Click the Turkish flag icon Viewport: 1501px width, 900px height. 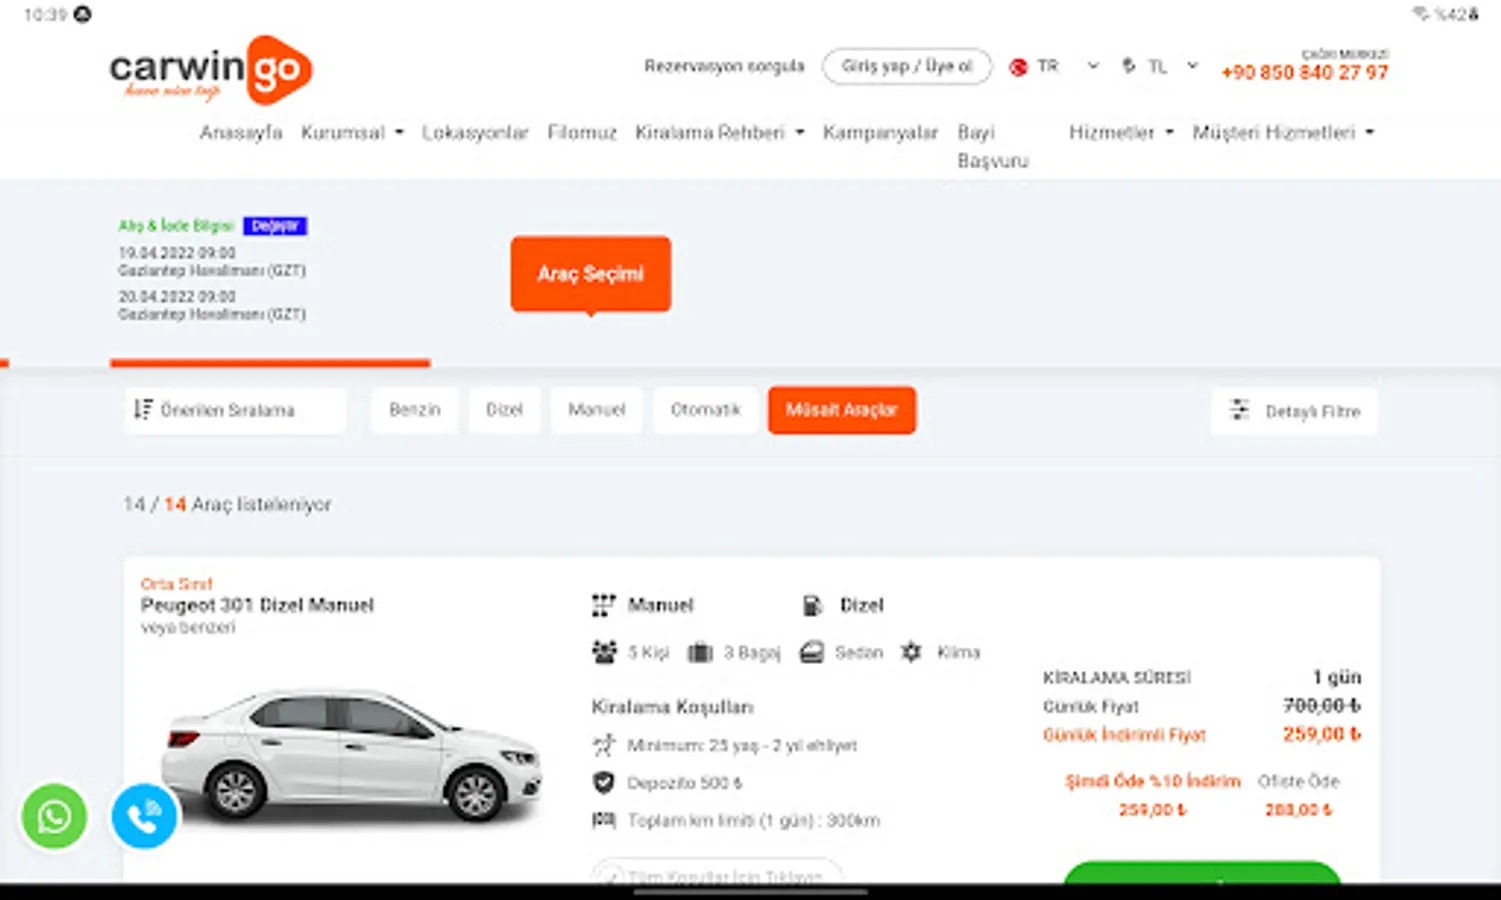(1018, 67)
